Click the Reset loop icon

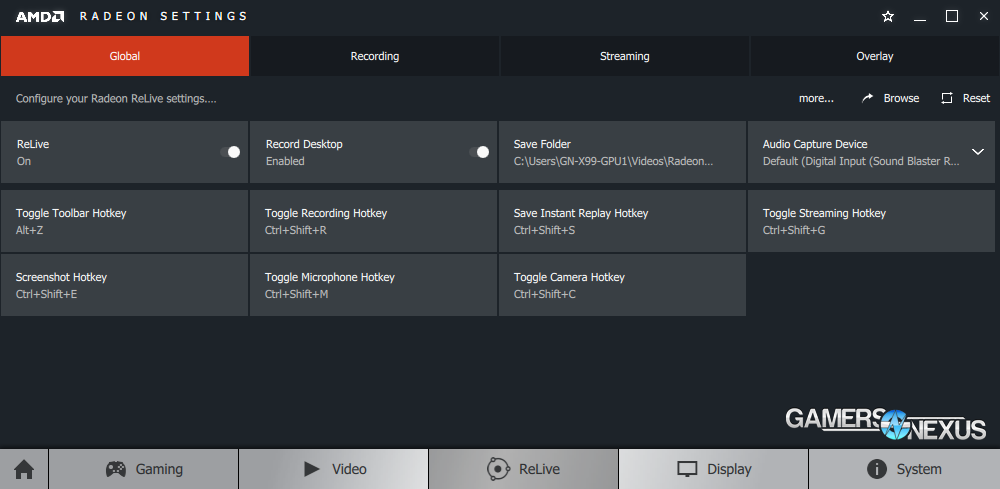(x=947, y=98)
